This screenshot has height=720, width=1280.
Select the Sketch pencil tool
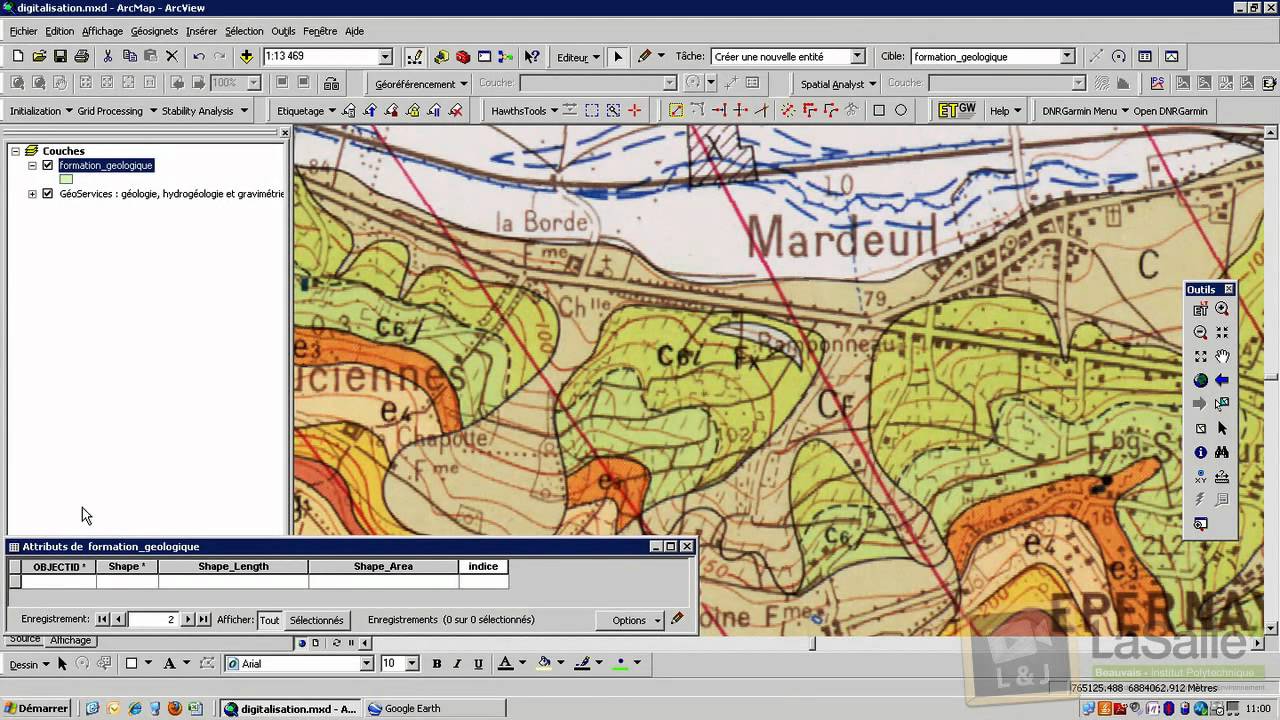pos(644,57)
